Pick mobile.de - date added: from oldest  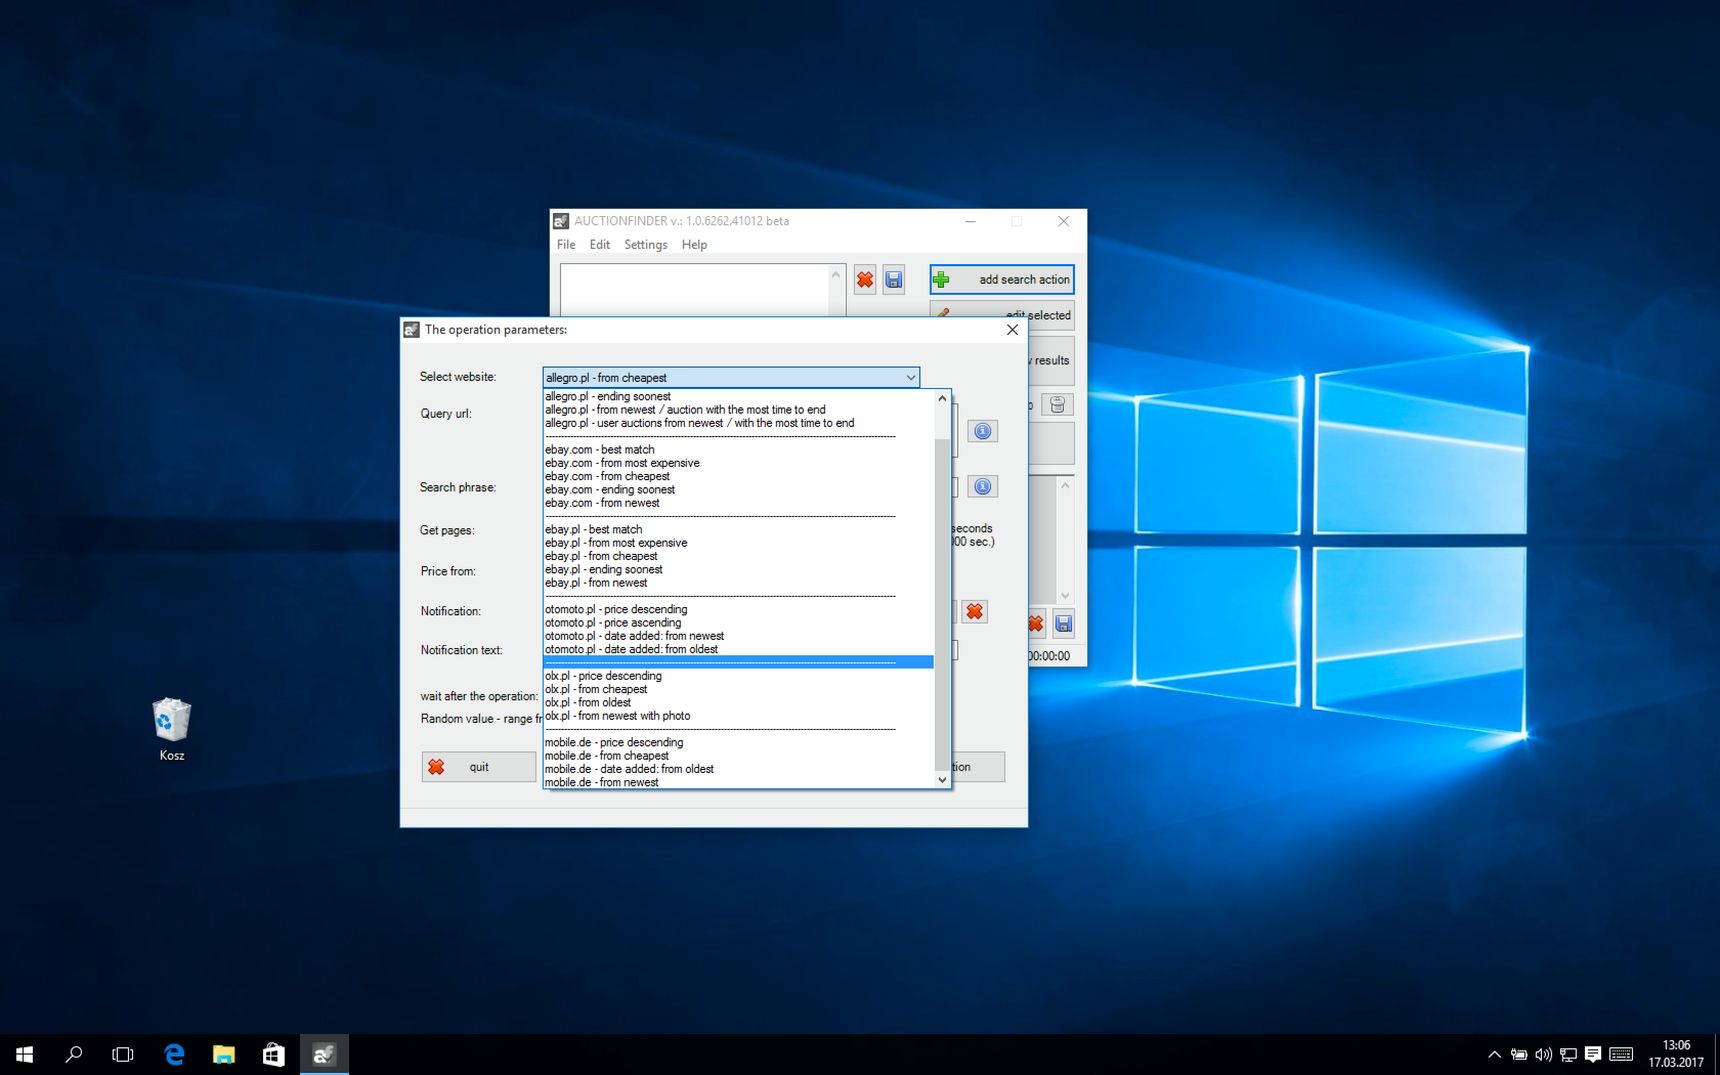[x=738, y=769]
